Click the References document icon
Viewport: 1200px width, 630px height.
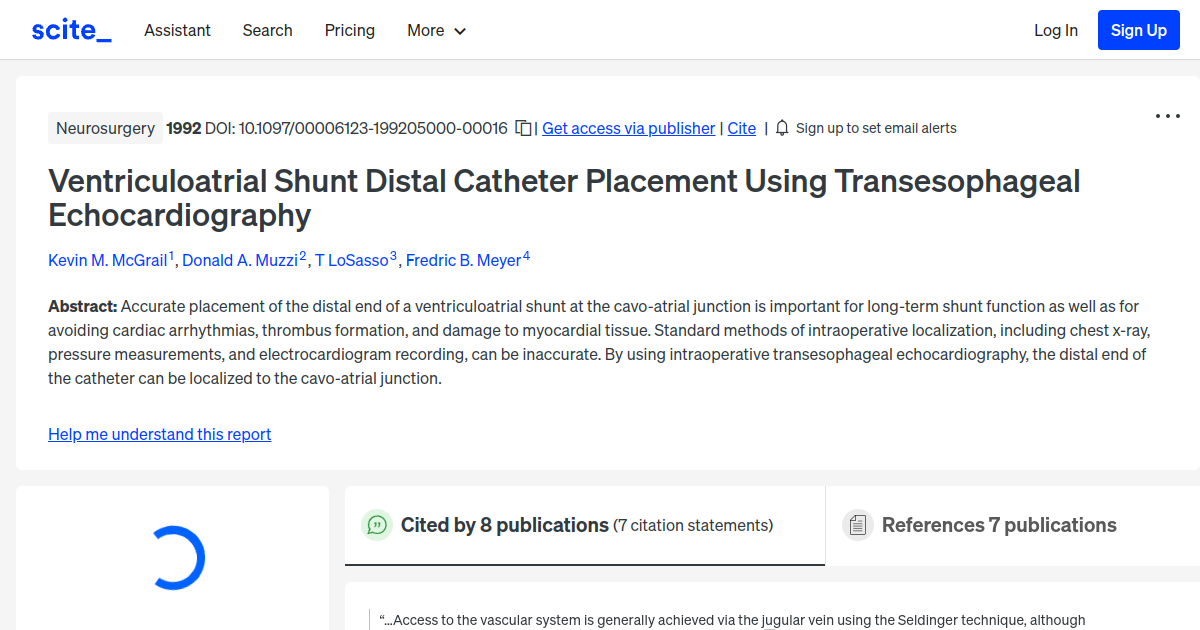point(857,525)
